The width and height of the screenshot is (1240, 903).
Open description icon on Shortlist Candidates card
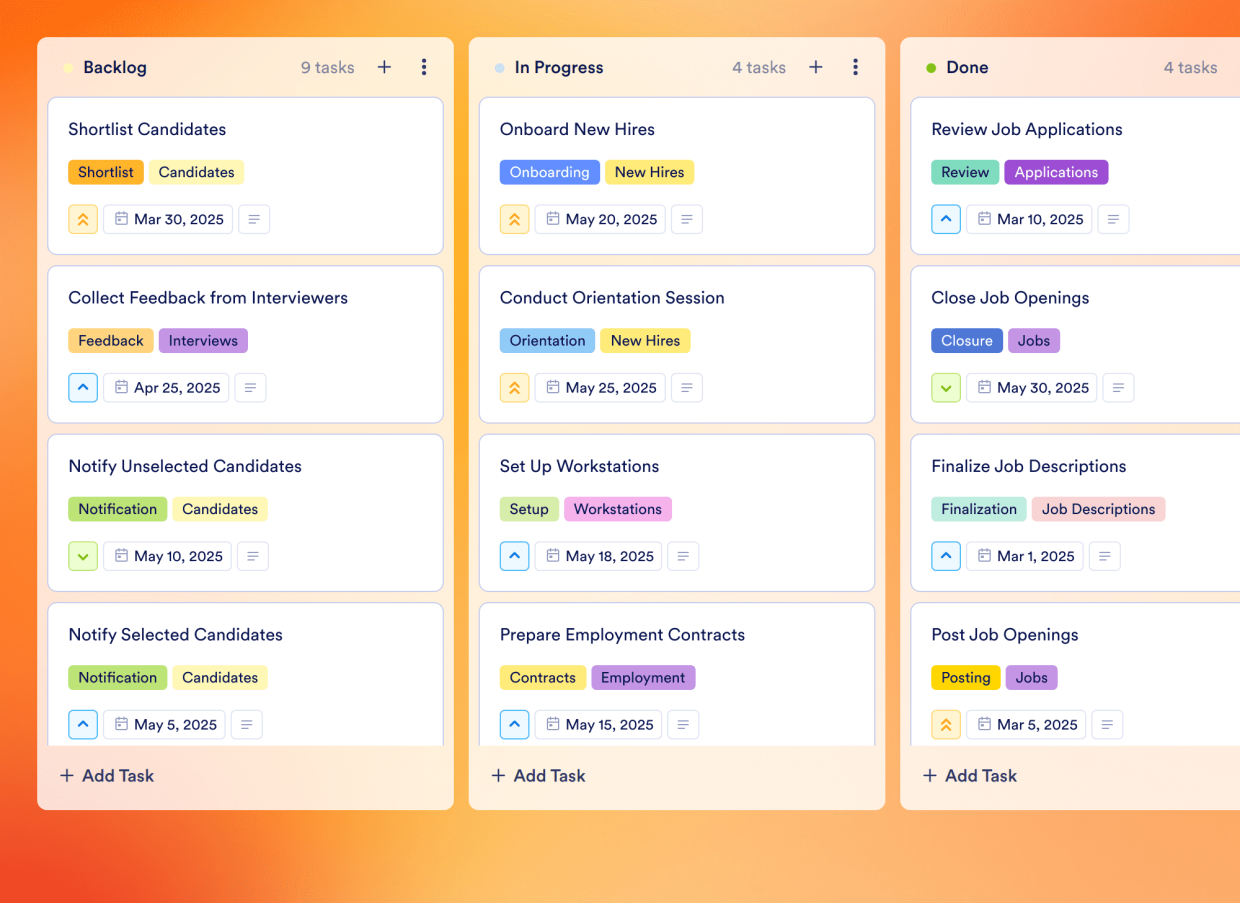[x=254, y=219]
